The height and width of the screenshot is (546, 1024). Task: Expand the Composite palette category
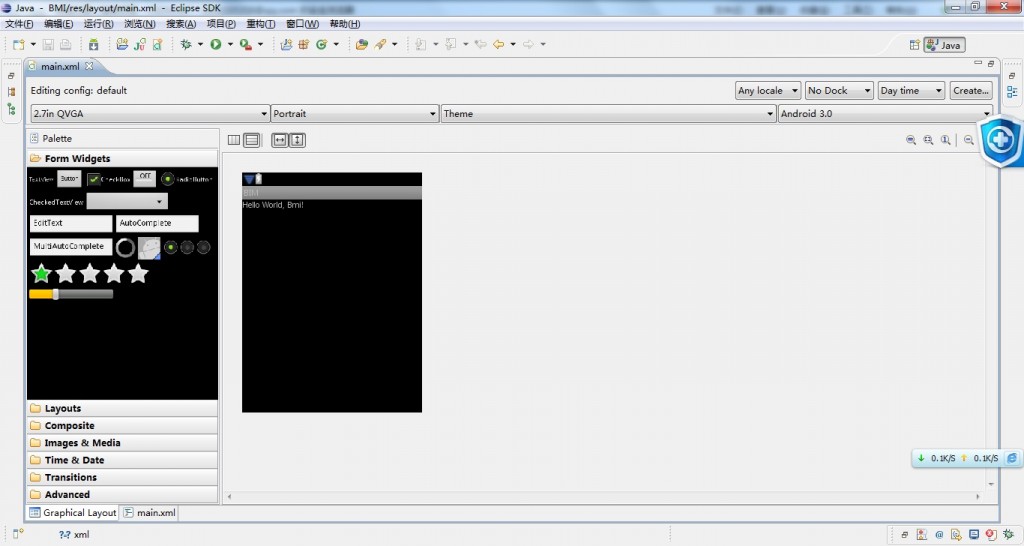point(122,426)
